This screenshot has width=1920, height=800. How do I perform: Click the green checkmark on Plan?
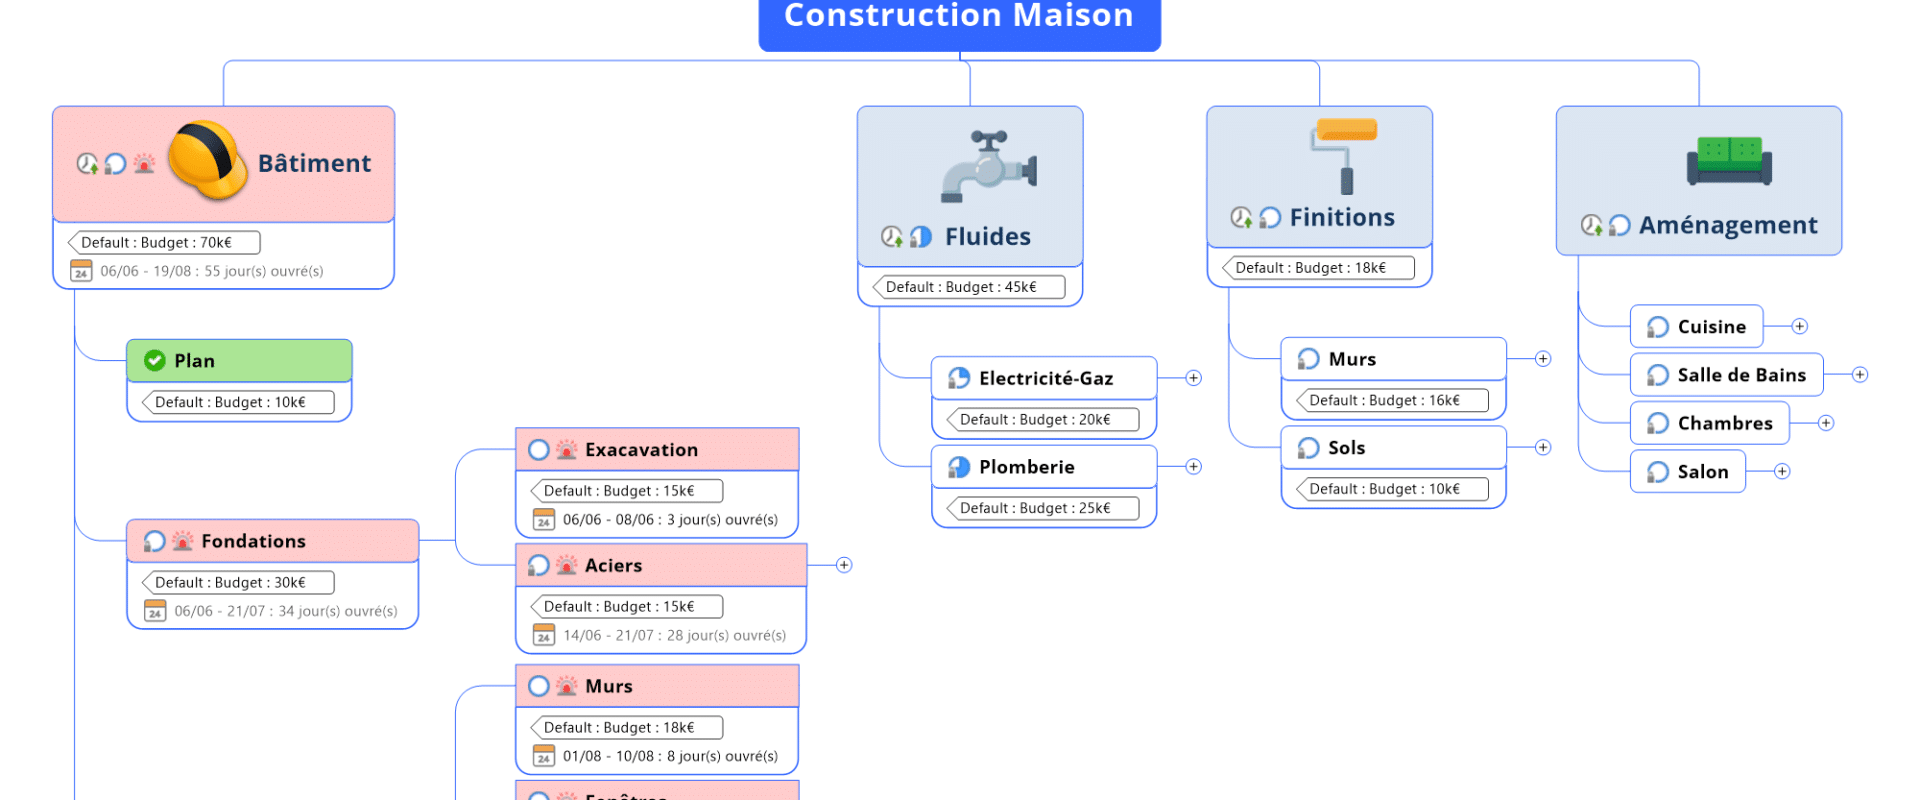(x=155, y=361)
